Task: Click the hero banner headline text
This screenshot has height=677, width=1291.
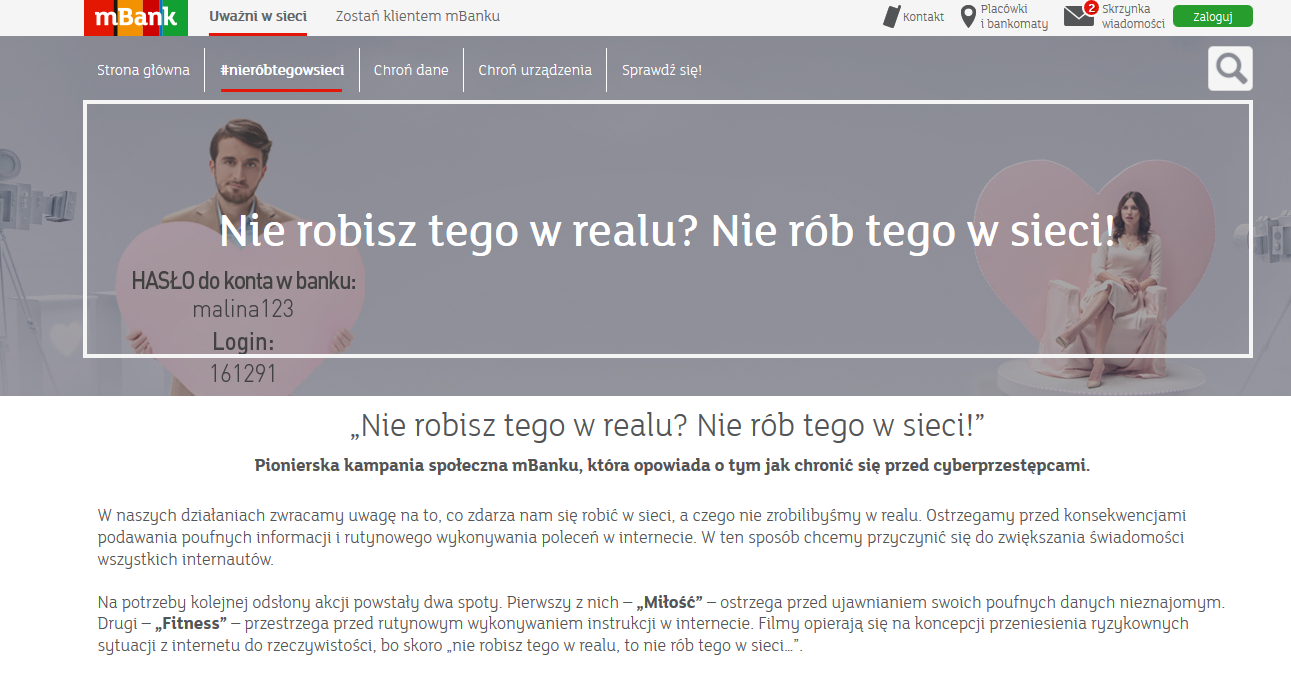Action: point(667,231)
